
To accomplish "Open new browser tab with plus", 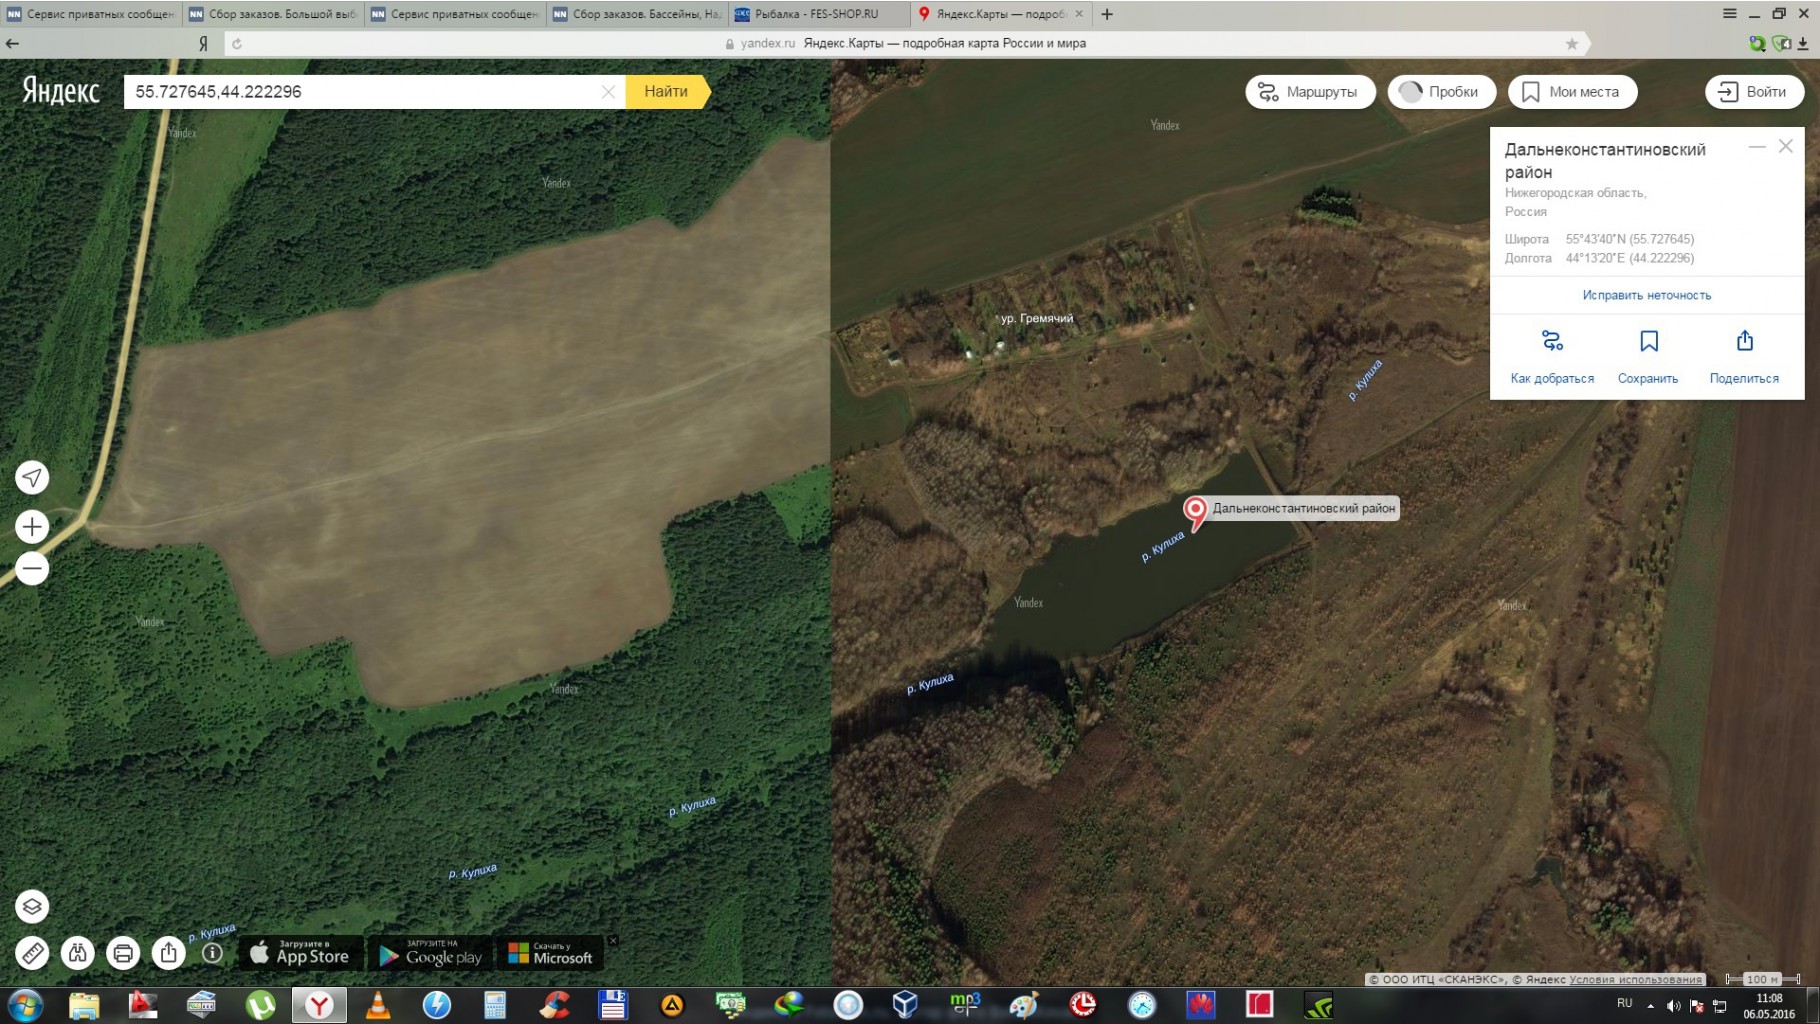I will click(1107, 14).
